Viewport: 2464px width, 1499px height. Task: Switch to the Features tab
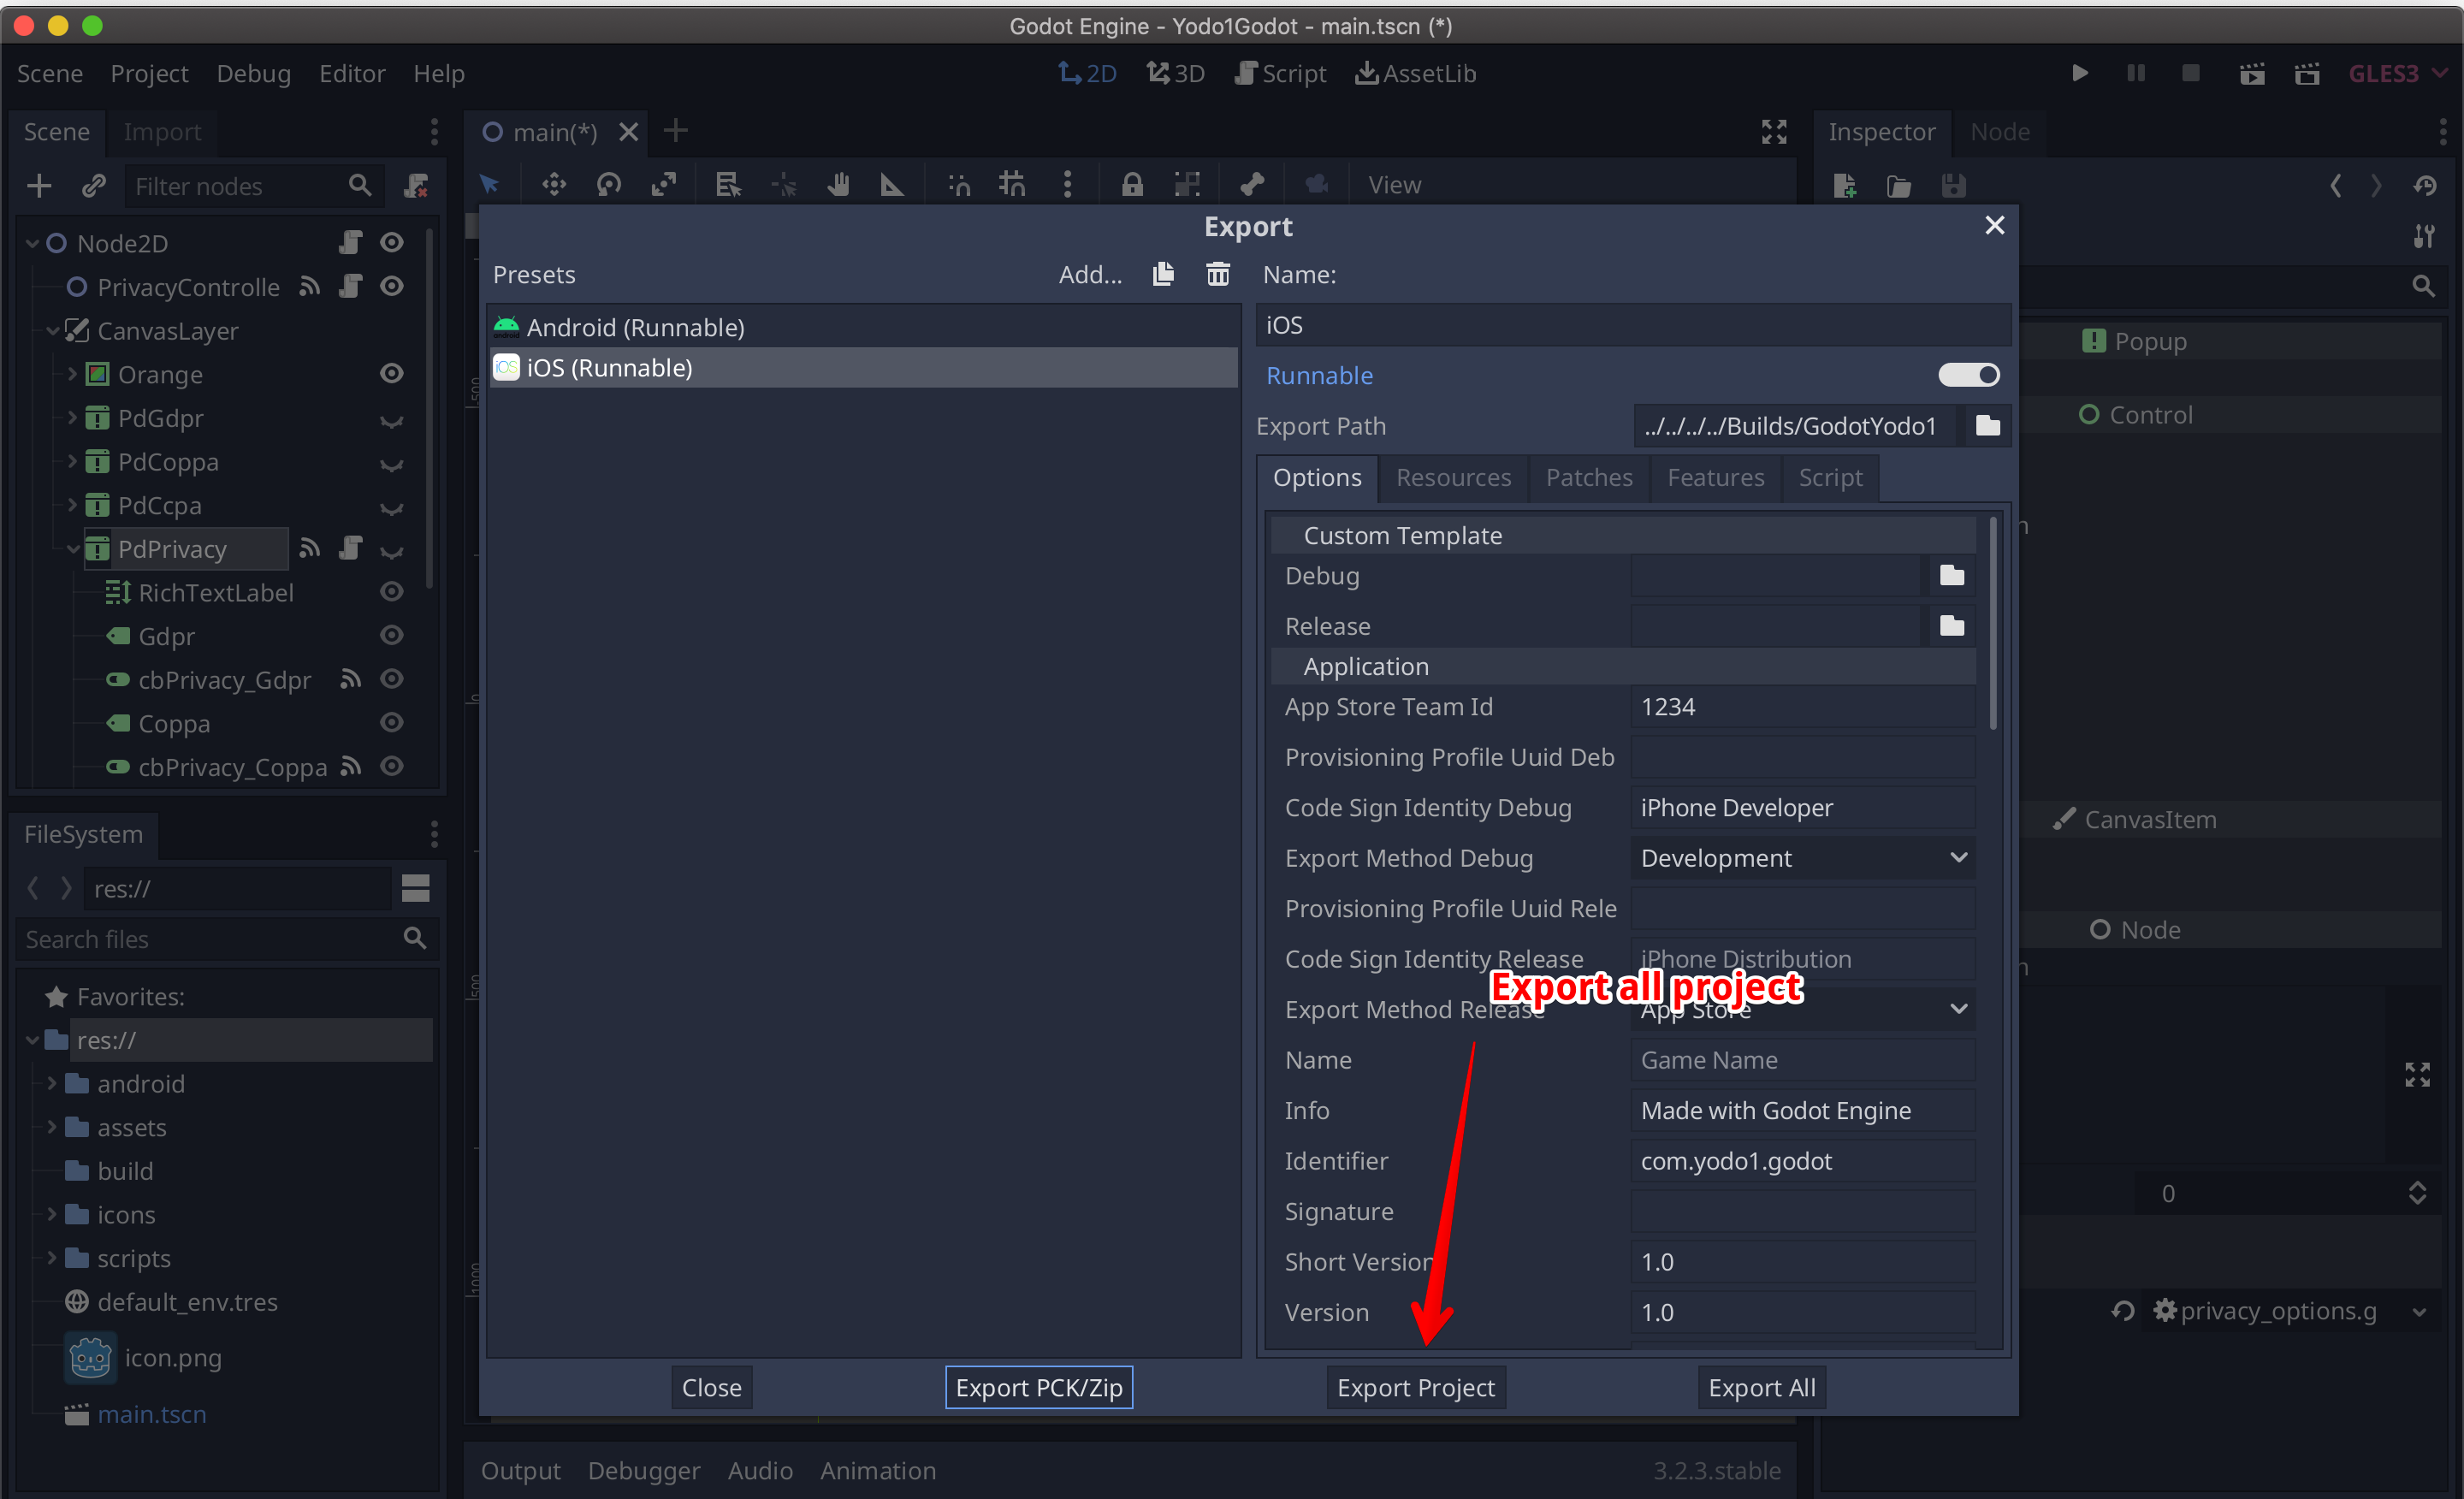(1715, 478)
